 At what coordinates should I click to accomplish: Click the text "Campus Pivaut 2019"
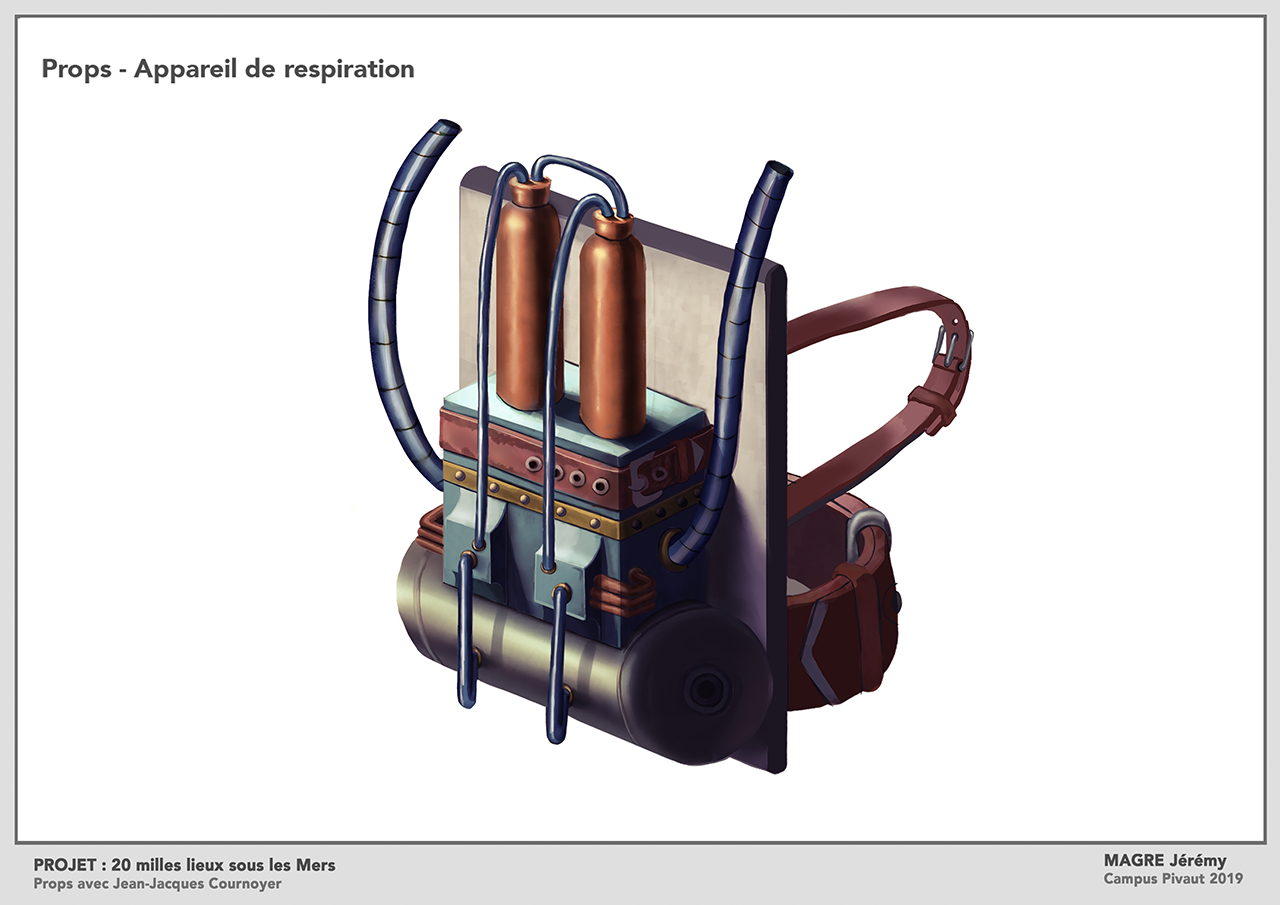(x=1174, y=879)
